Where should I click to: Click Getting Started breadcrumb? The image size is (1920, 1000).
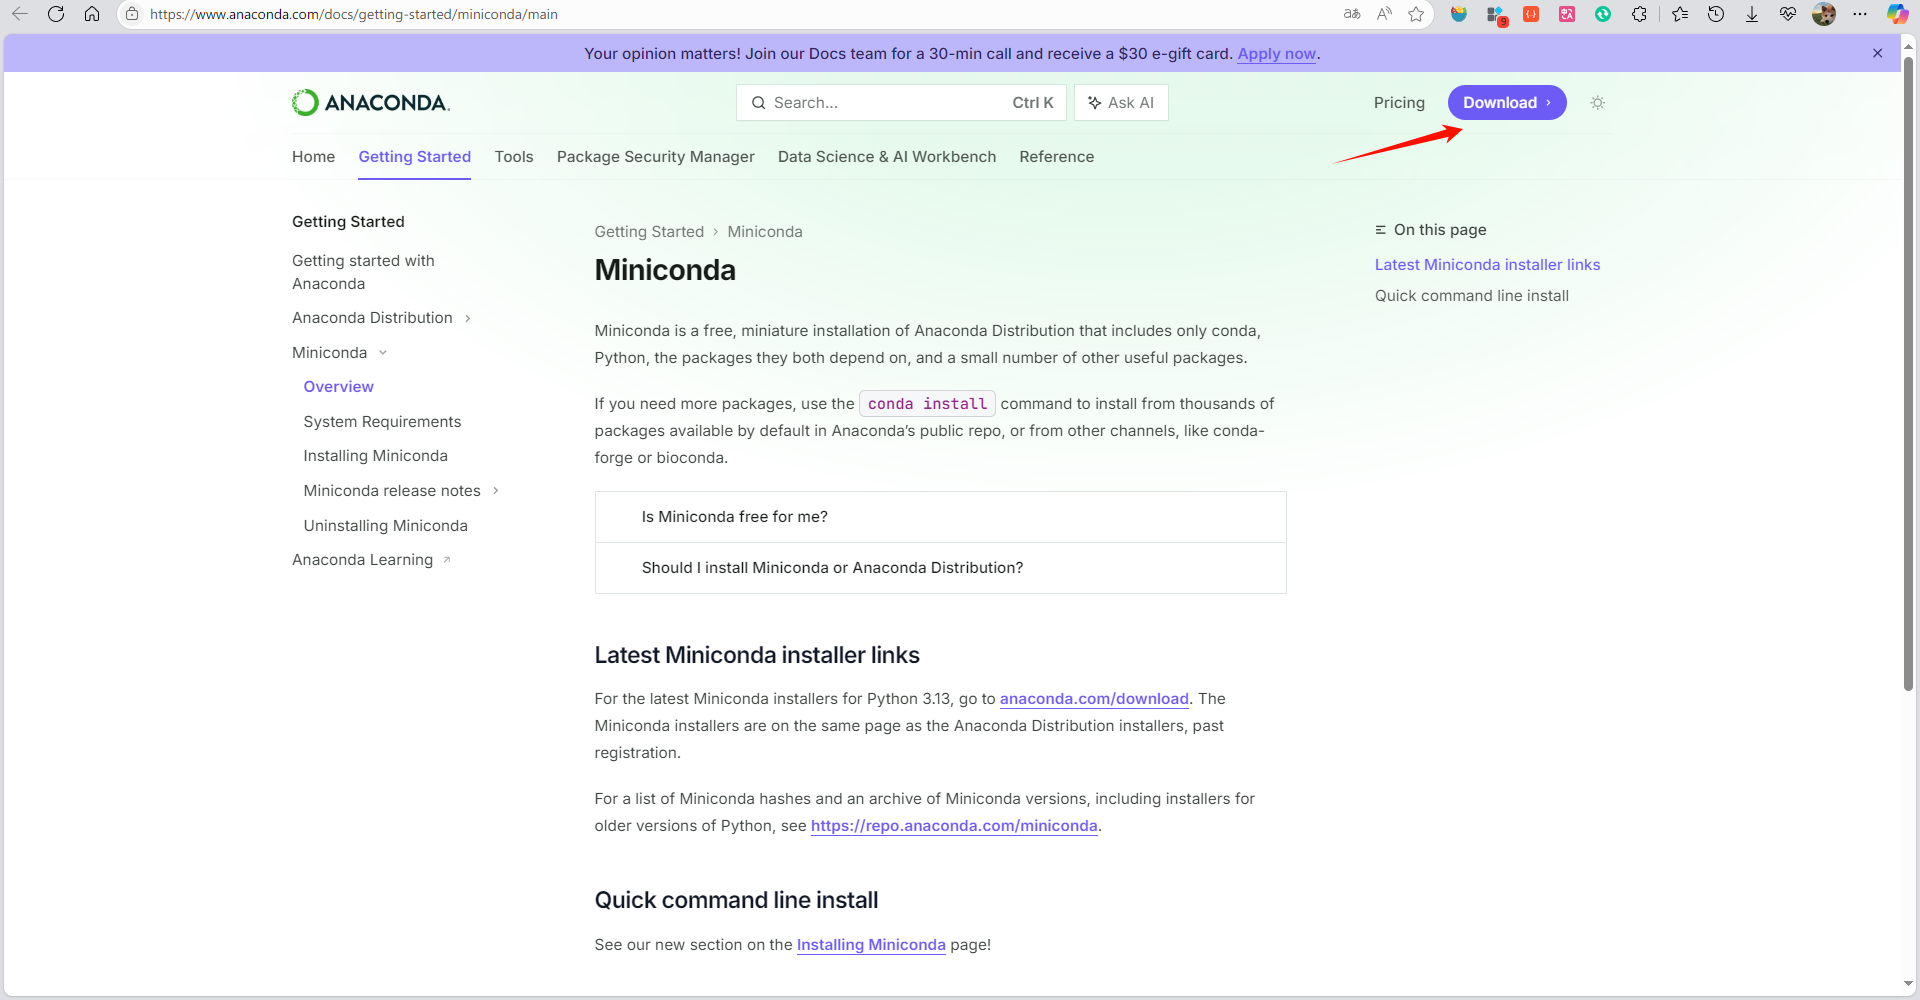[649, 232]
